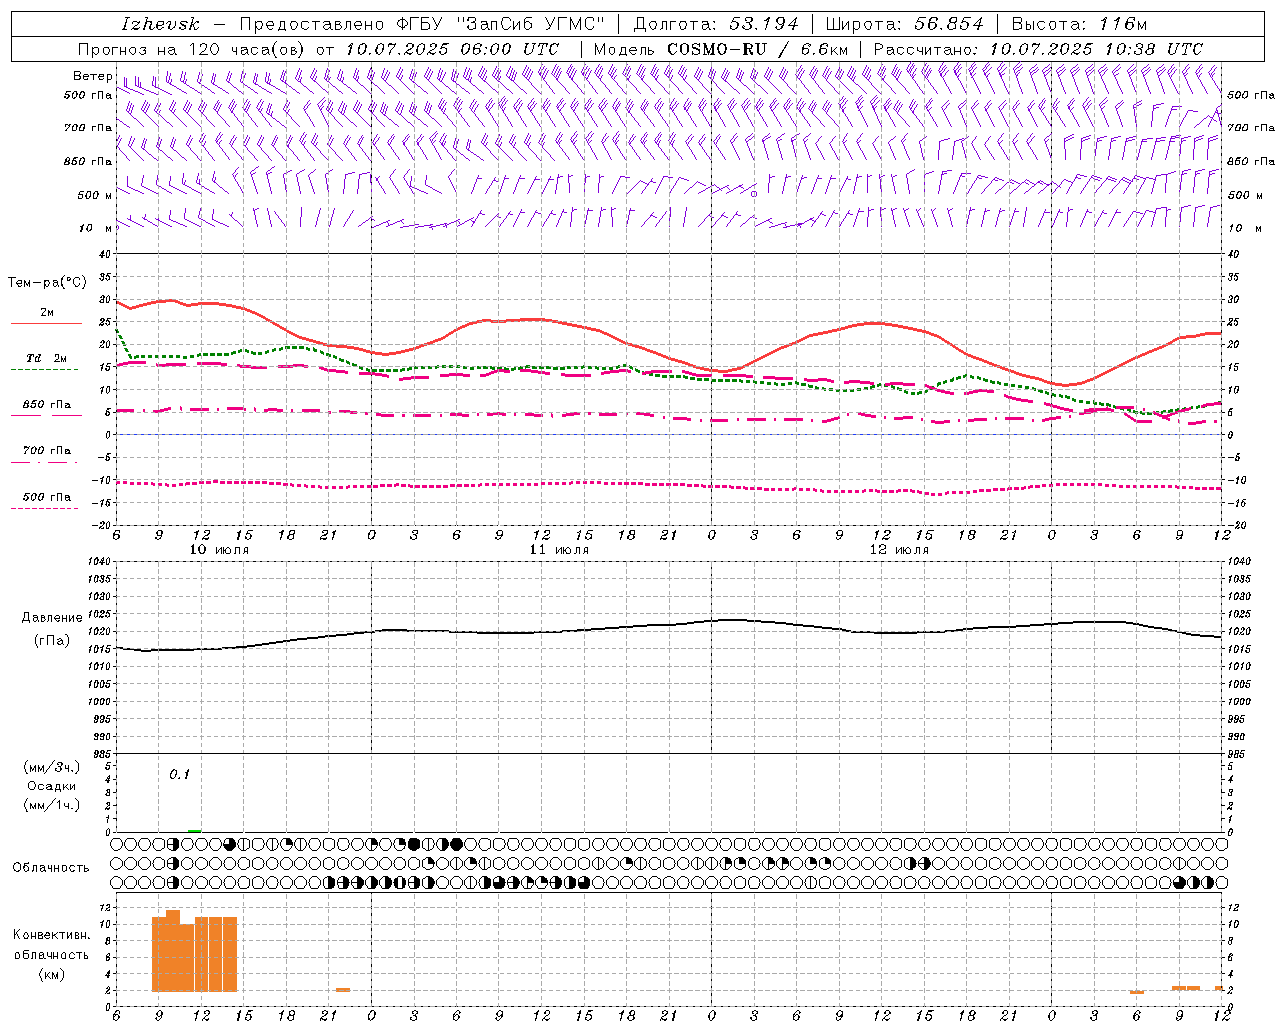Select the latitude value 56.854
1280x1024 pixels.
pos(950,24)
